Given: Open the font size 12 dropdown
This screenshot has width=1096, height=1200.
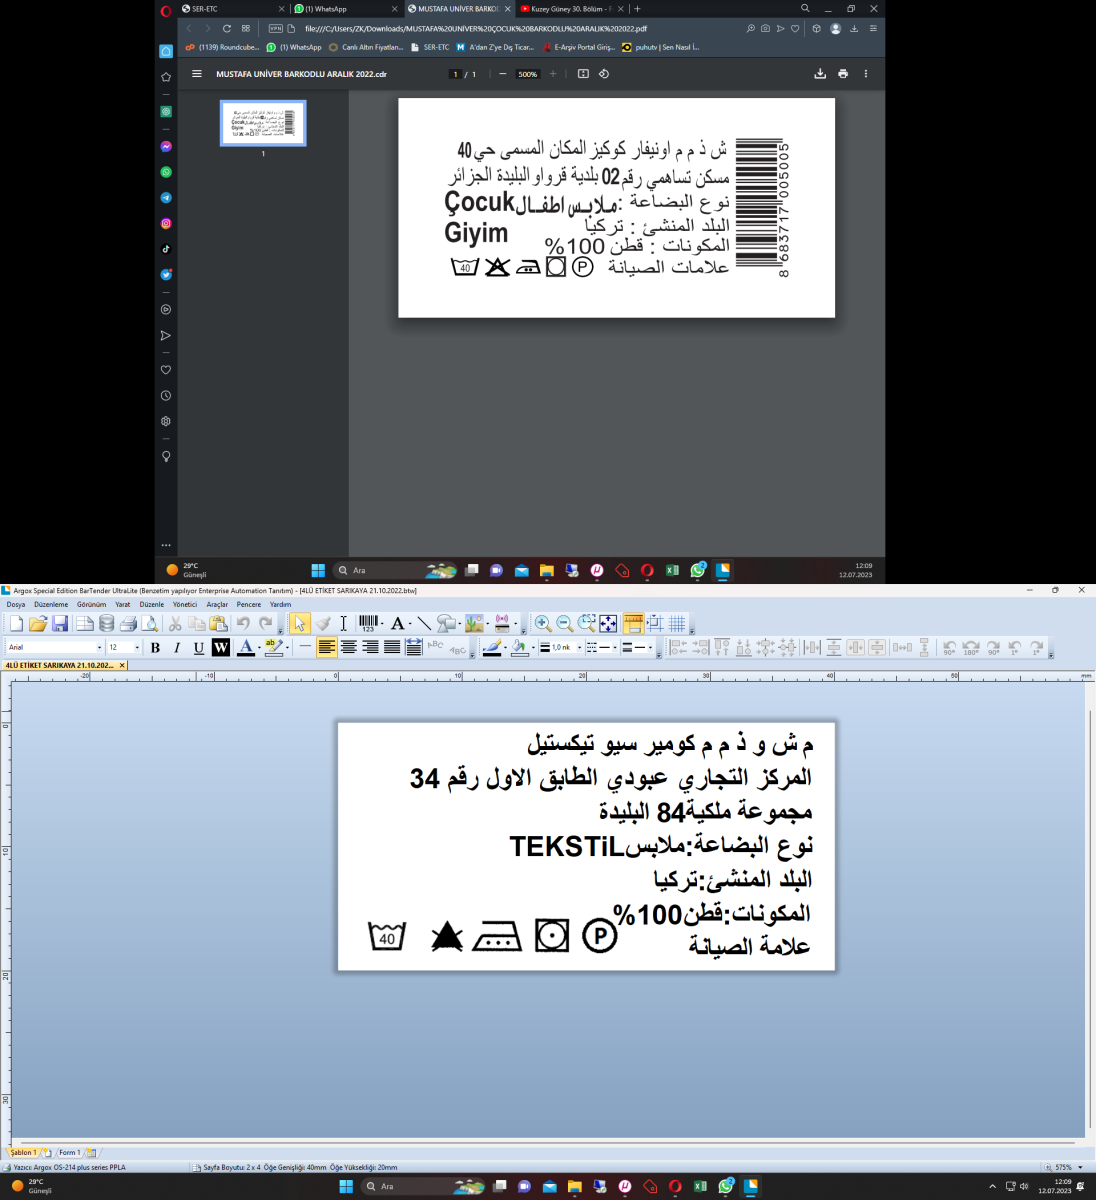Looking at the screenshot, I should tap(137, 648).
